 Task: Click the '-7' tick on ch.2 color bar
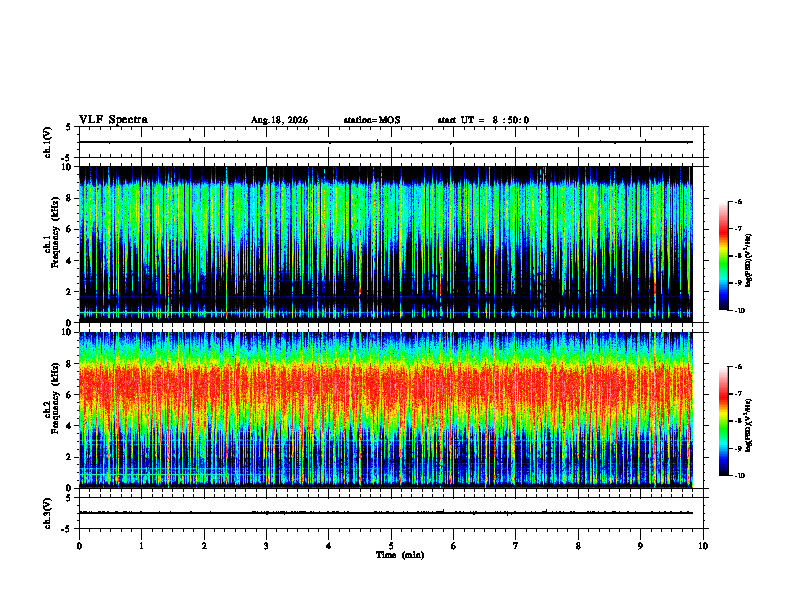(738, 394)
